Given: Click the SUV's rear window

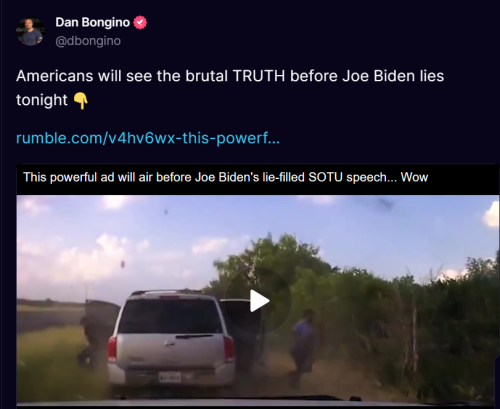Looking at the screenshot, I should click(171, 316).
